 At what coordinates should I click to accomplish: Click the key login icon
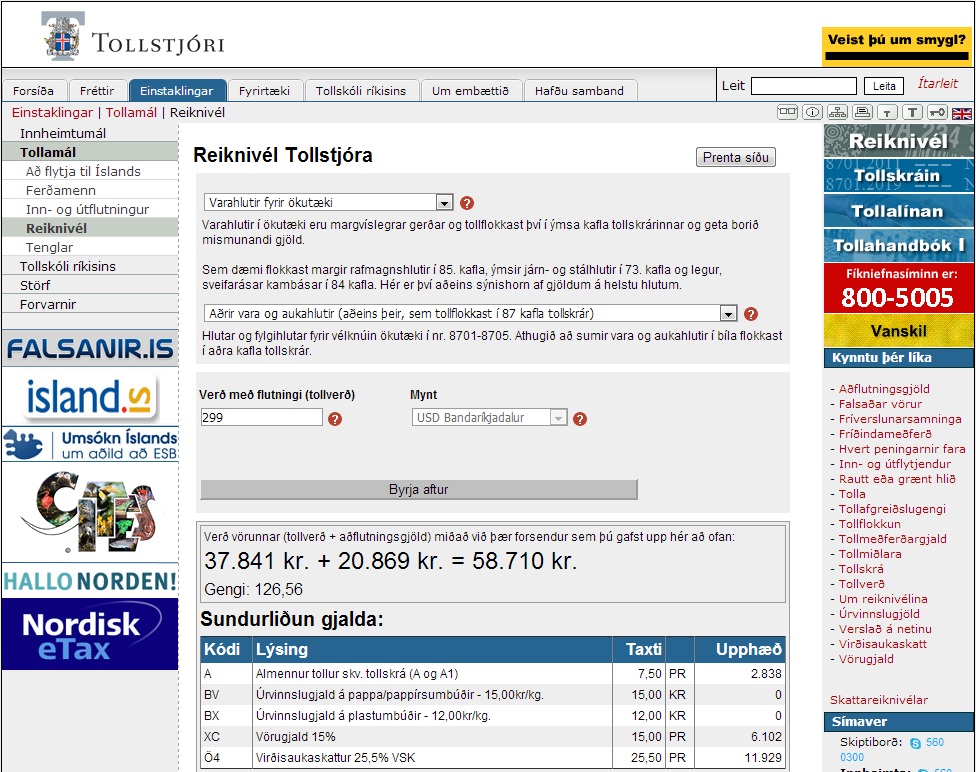pyautogui.click(x=937, y=113)
